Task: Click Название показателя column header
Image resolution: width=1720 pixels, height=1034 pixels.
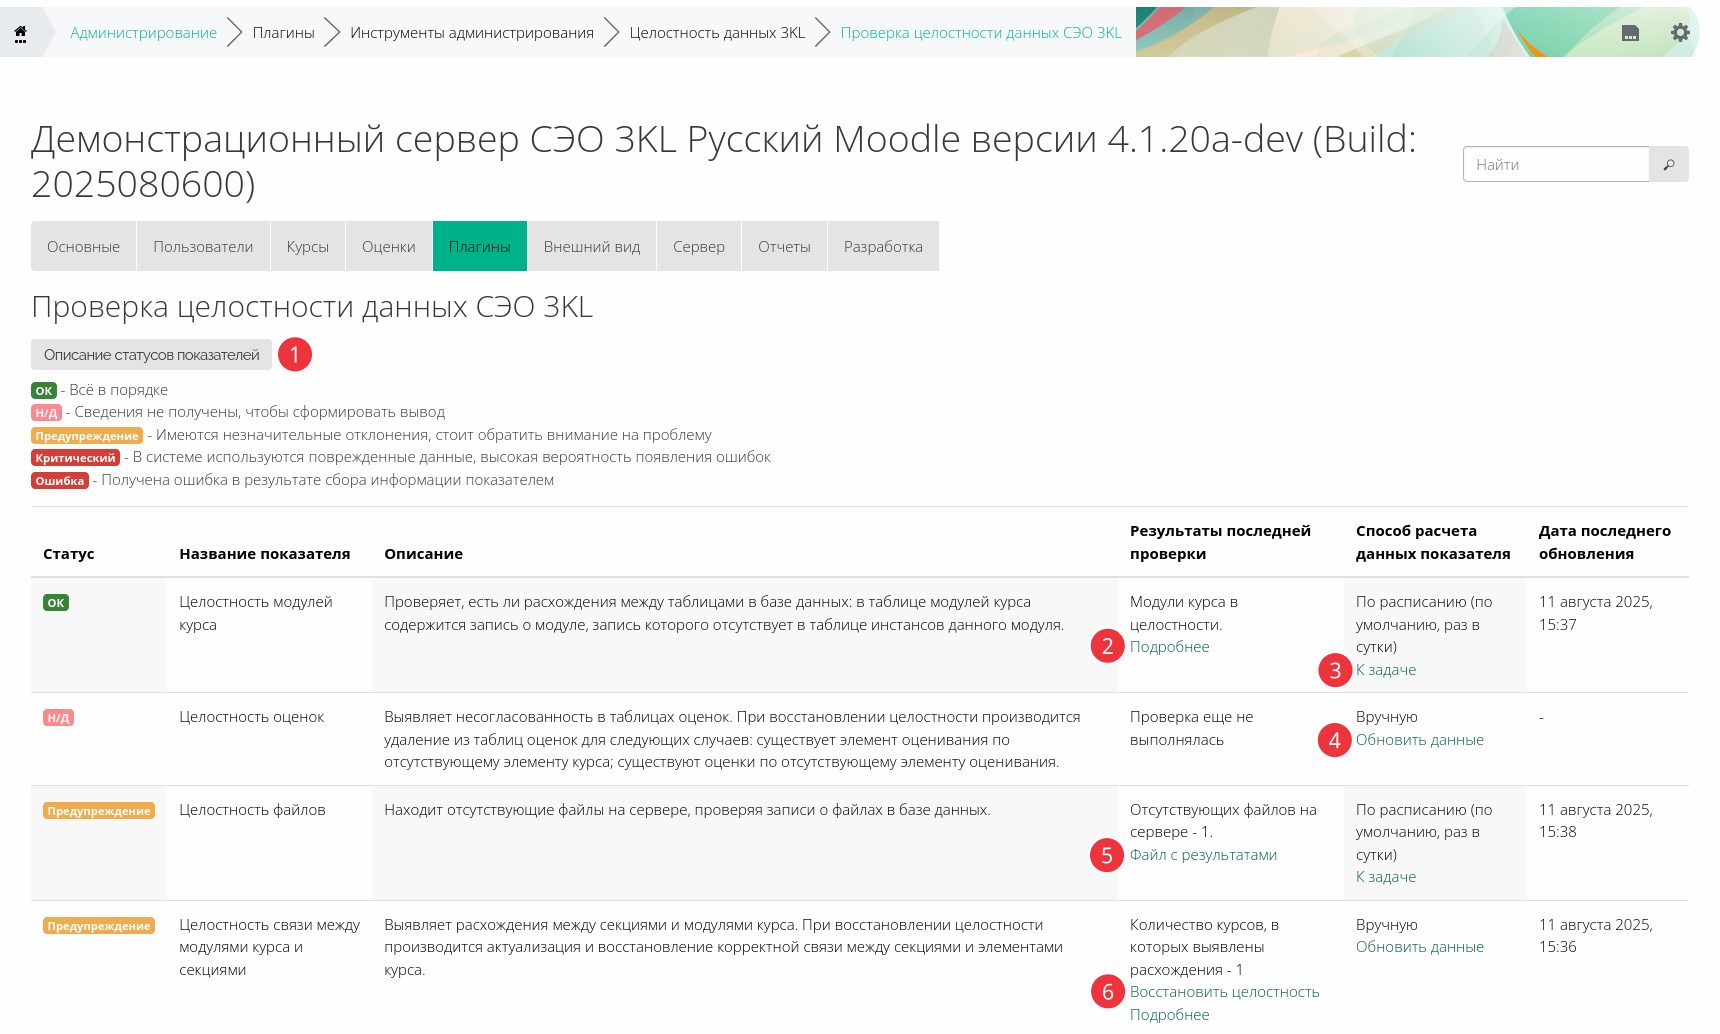Action: pos(264,554)
